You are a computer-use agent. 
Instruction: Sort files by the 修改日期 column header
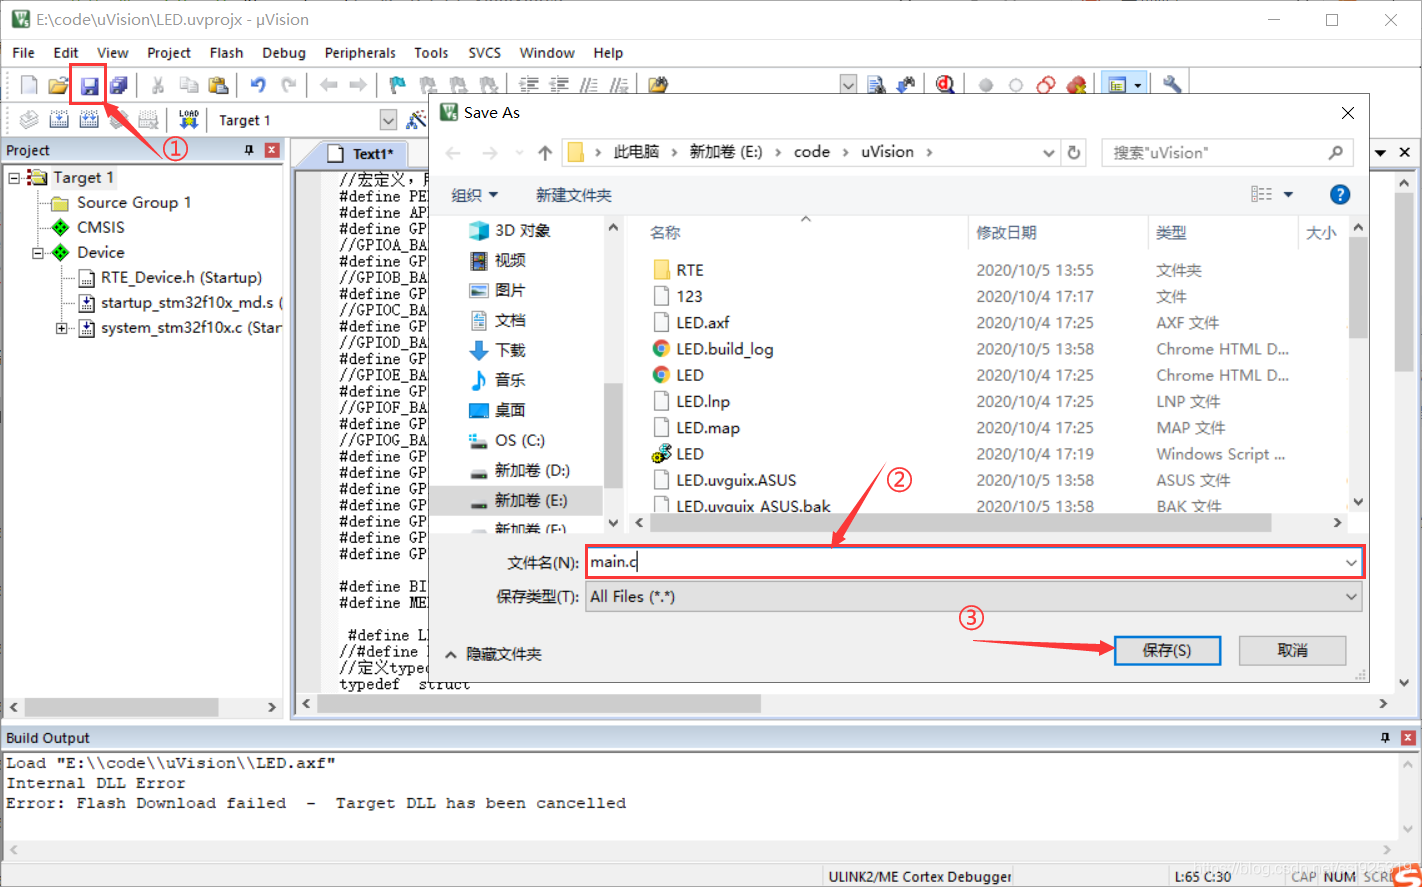tap(1006, 233)
